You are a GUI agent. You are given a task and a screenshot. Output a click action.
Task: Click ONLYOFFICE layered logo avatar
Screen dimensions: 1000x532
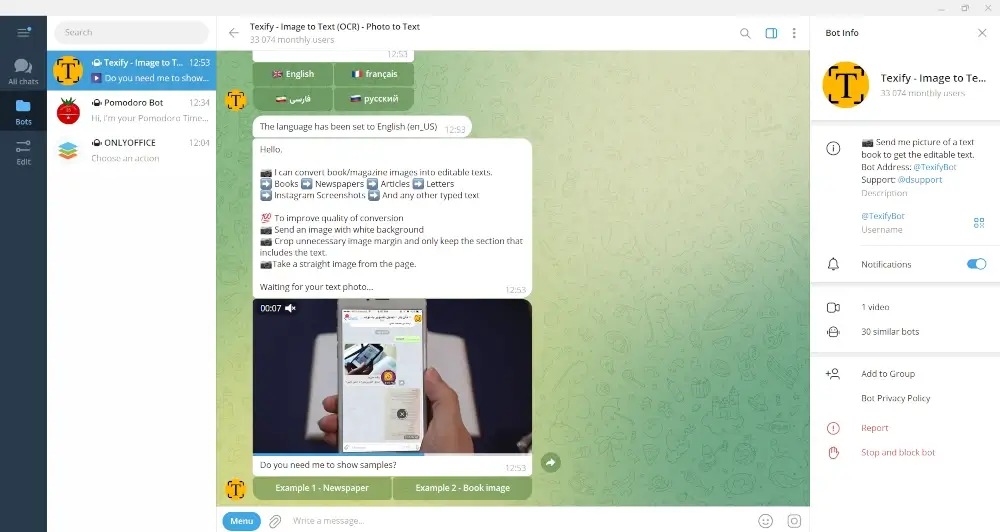pyautogui.click(x=68, y=151)
